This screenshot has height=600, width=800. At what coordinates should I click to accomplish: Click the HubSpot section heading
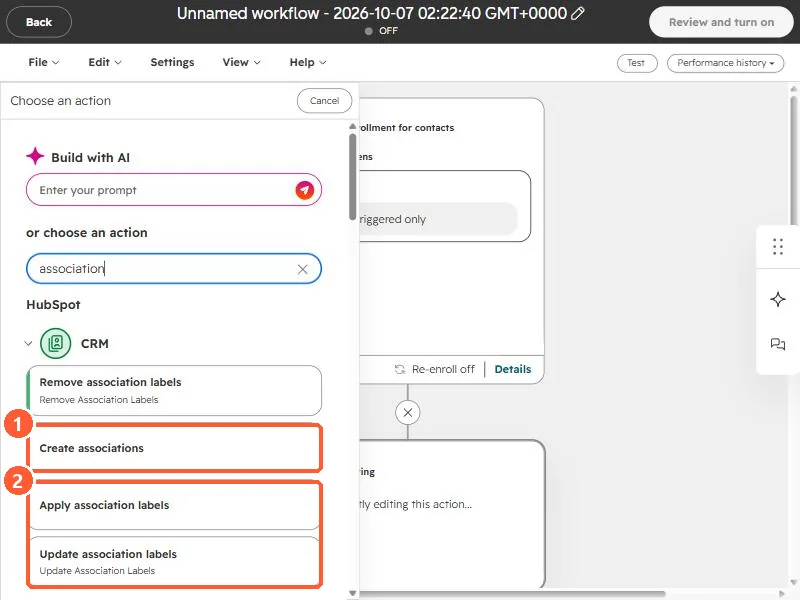53,305
